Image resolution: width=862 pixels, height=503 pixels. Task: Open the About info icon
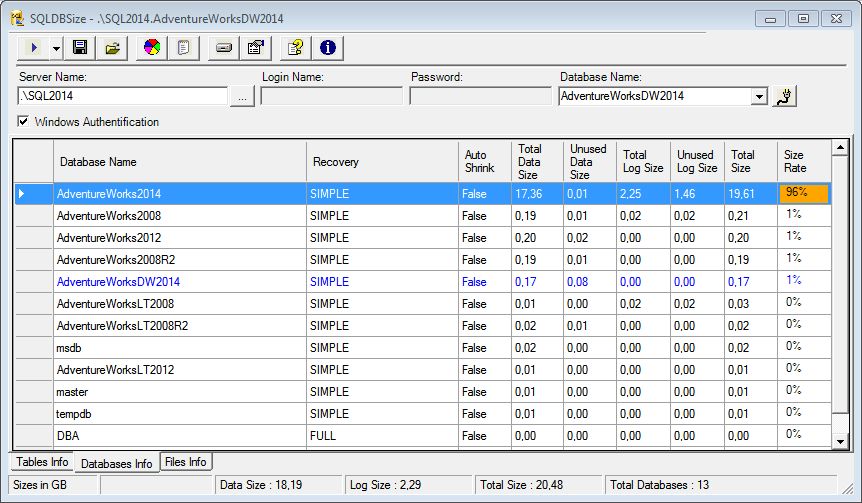point(328,48)
